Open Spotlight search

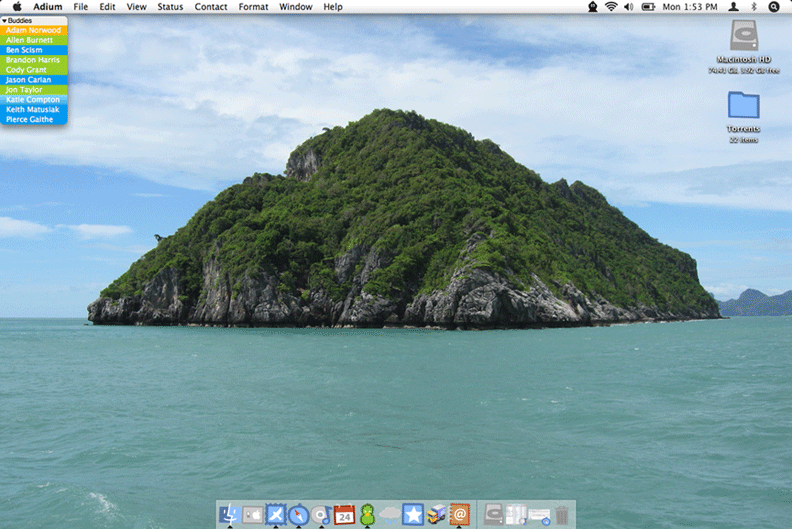click(x=774, y=7)
